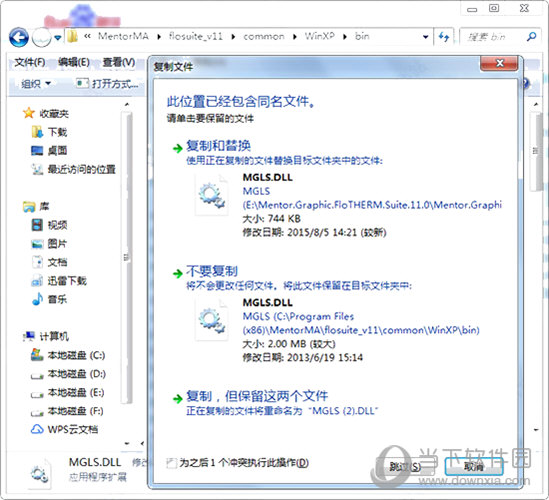Open 桌面 in the navigation pane
The width and height of the screenshot is (549, 500).
pyautogui.click(x=49, y=151)
